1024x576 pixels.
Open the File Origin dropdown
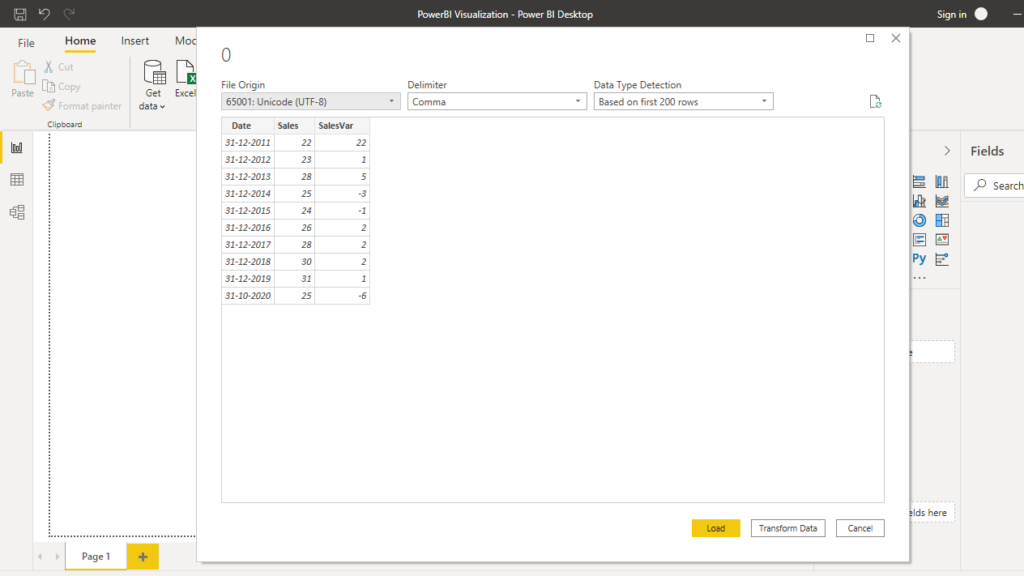click(x=310, y=102)
